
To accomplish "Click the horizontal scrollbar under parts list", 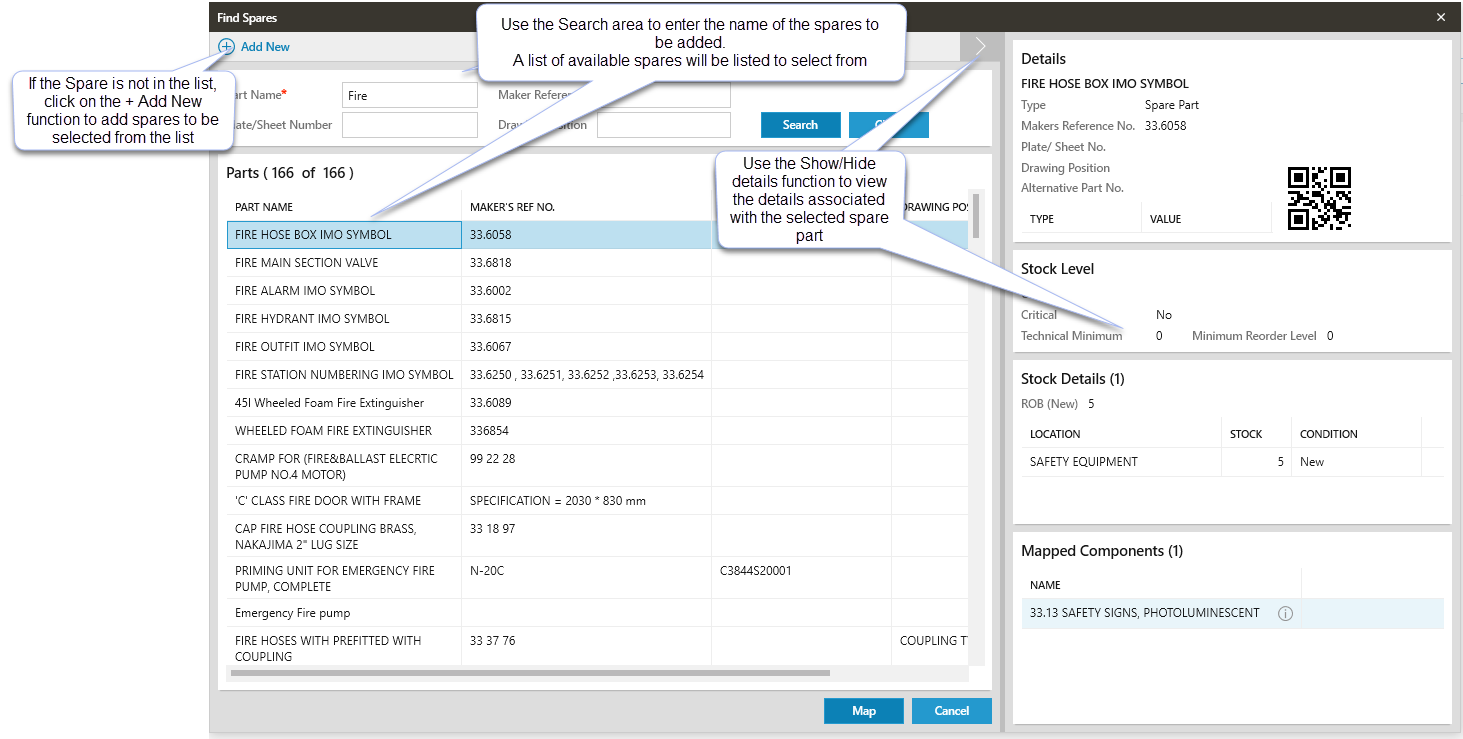I will coord(530,673).
